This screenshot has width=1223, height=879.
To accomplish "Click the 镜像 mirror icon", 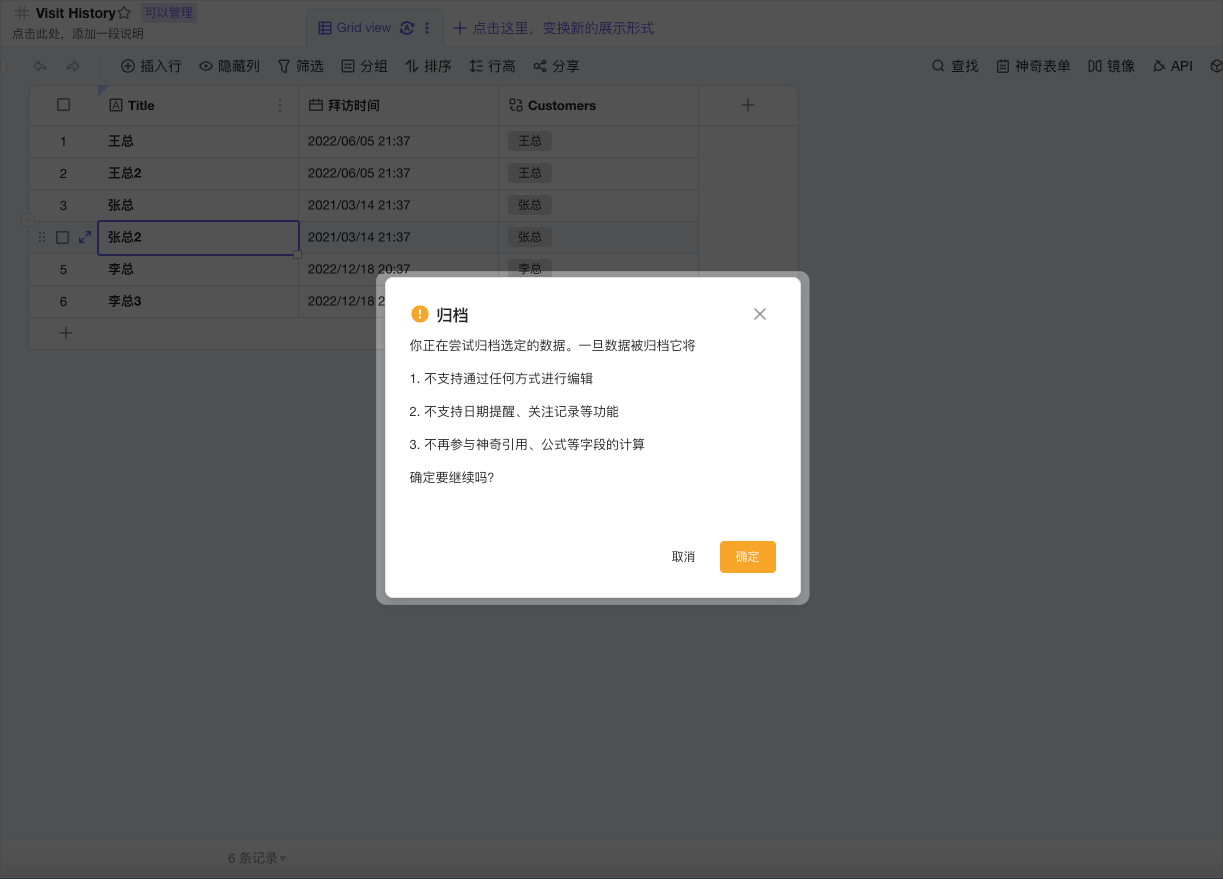I will 1110,66.
